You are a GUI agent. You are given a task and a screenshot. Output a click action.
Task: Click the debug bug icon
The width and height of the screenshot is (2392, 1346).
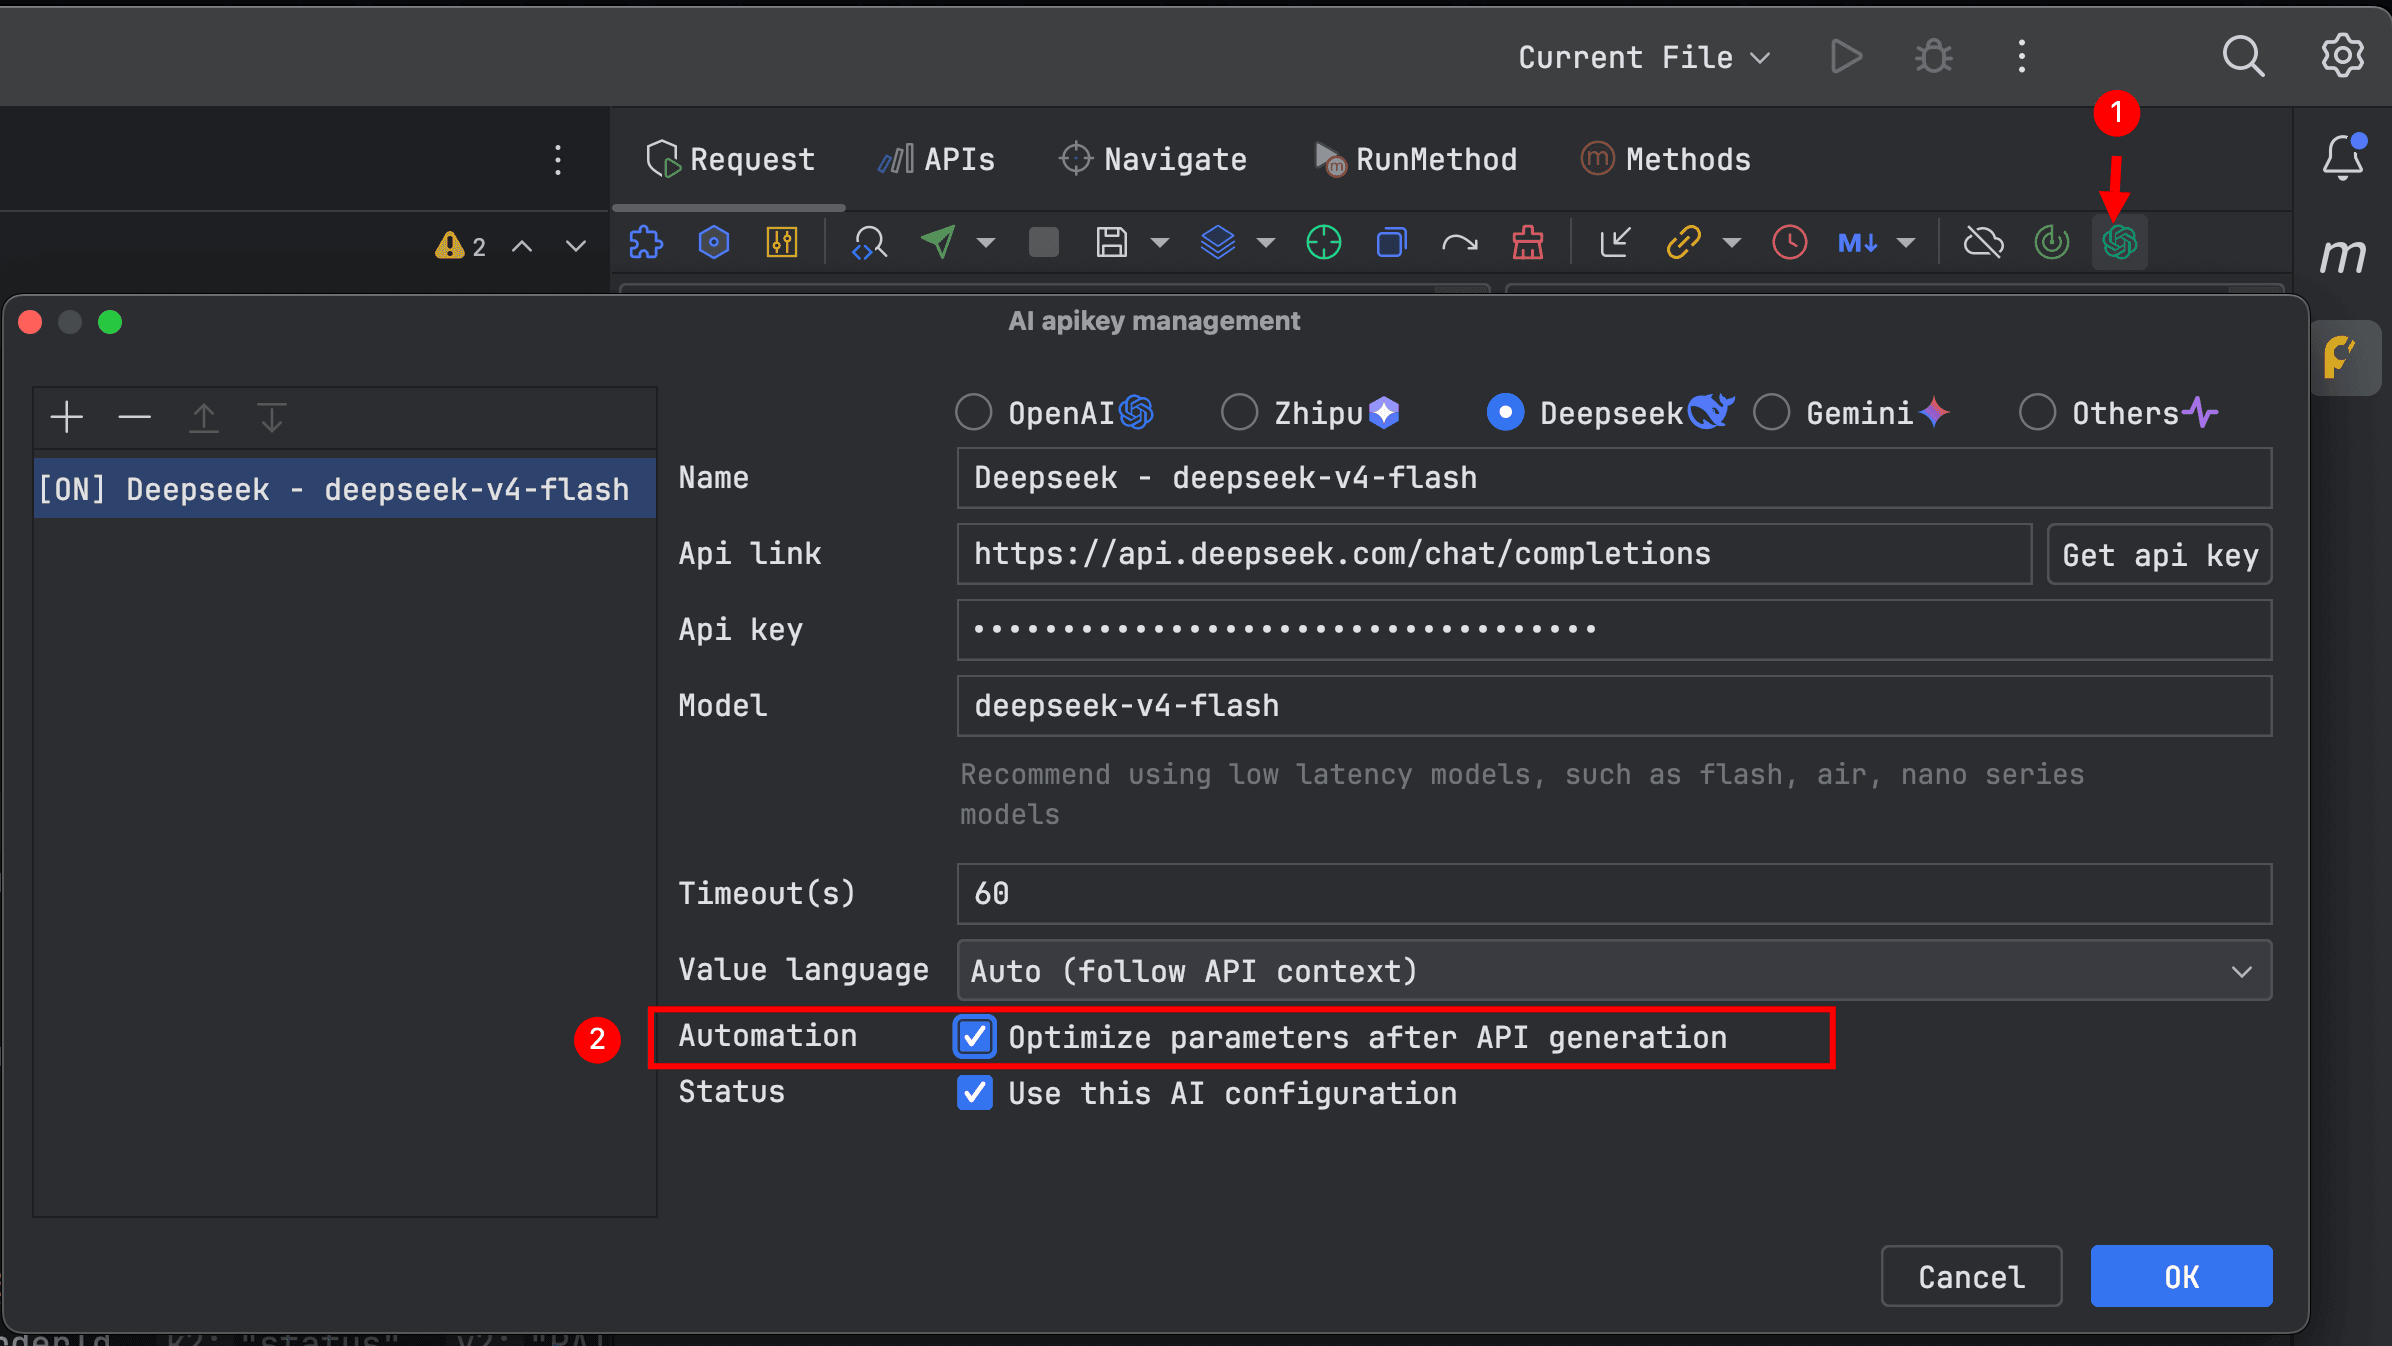click(1934, 56)
